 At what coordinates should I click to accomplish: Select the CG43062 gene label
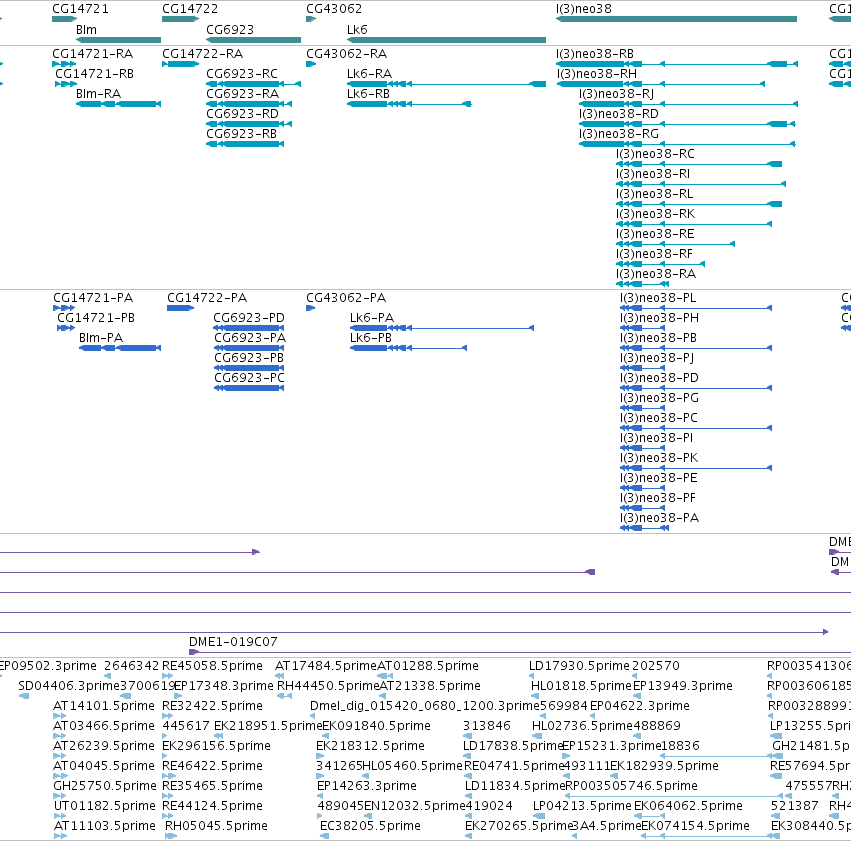(334, 9)
